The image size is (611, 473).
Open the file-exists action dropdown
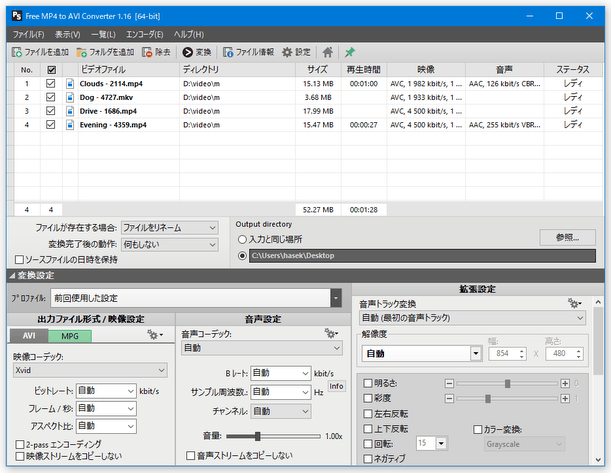click(170, 228)
